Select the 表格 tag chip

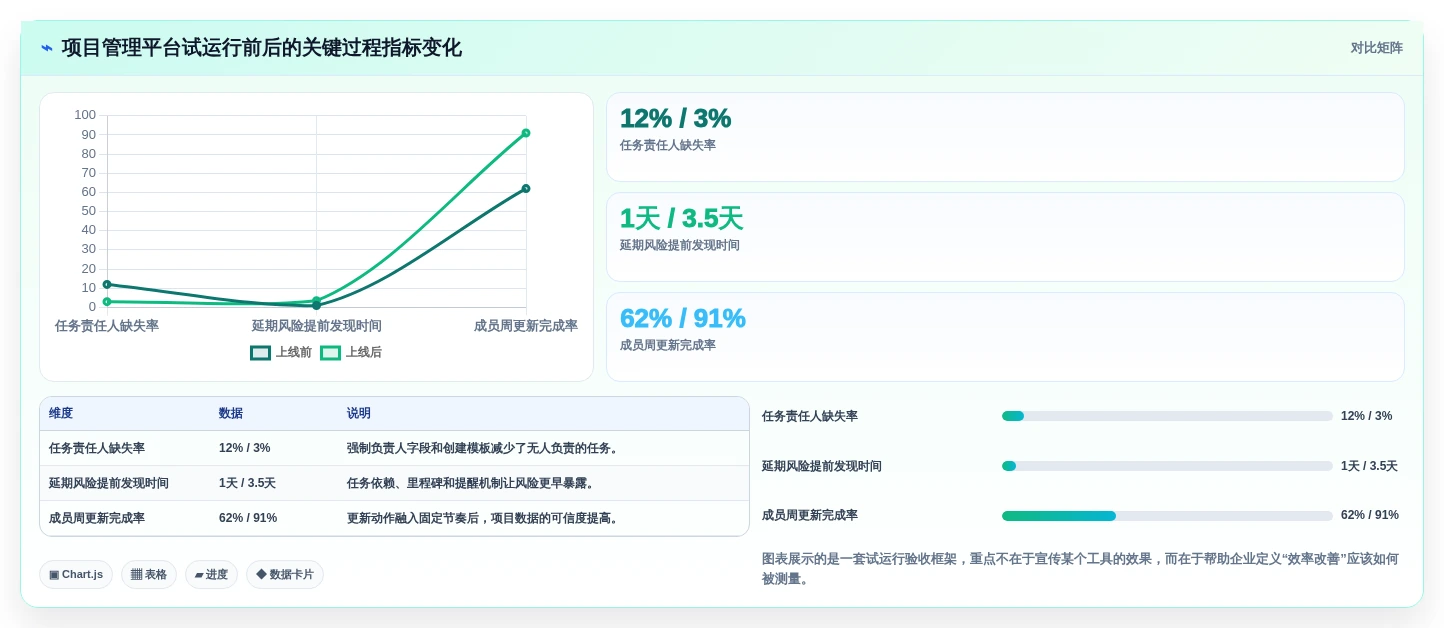pyautogui.click(x=149, y=575)
